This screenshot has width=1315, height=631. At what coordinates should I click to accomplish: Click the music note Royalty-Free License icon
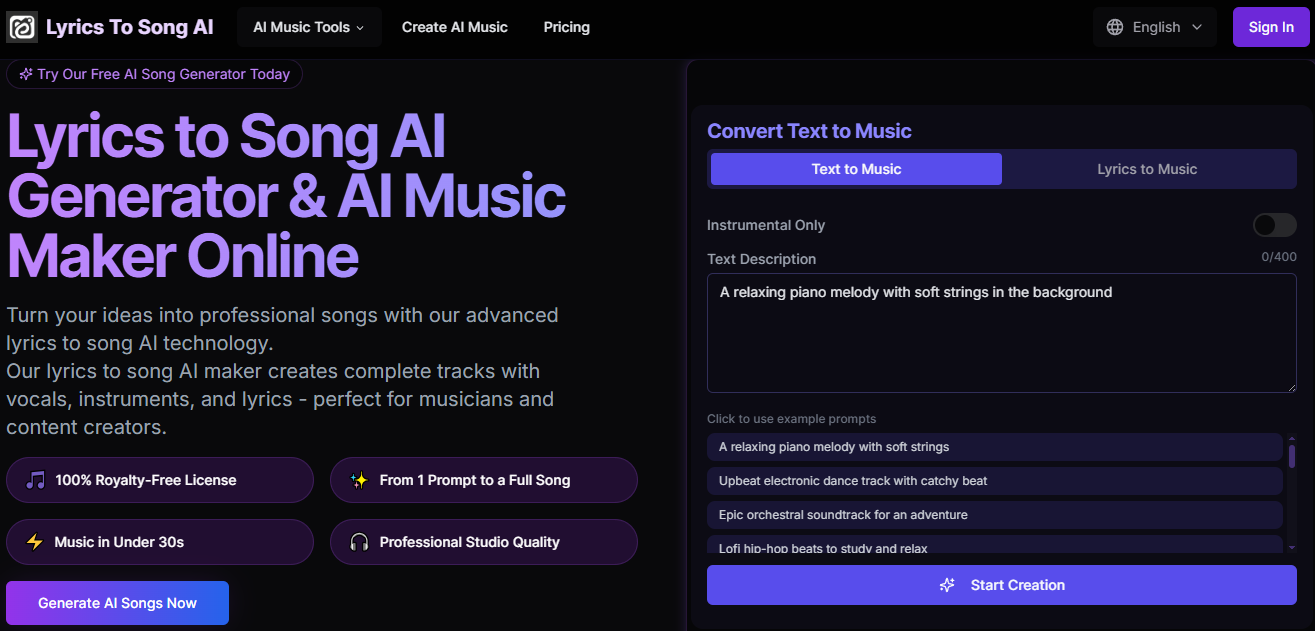point(36,480)
